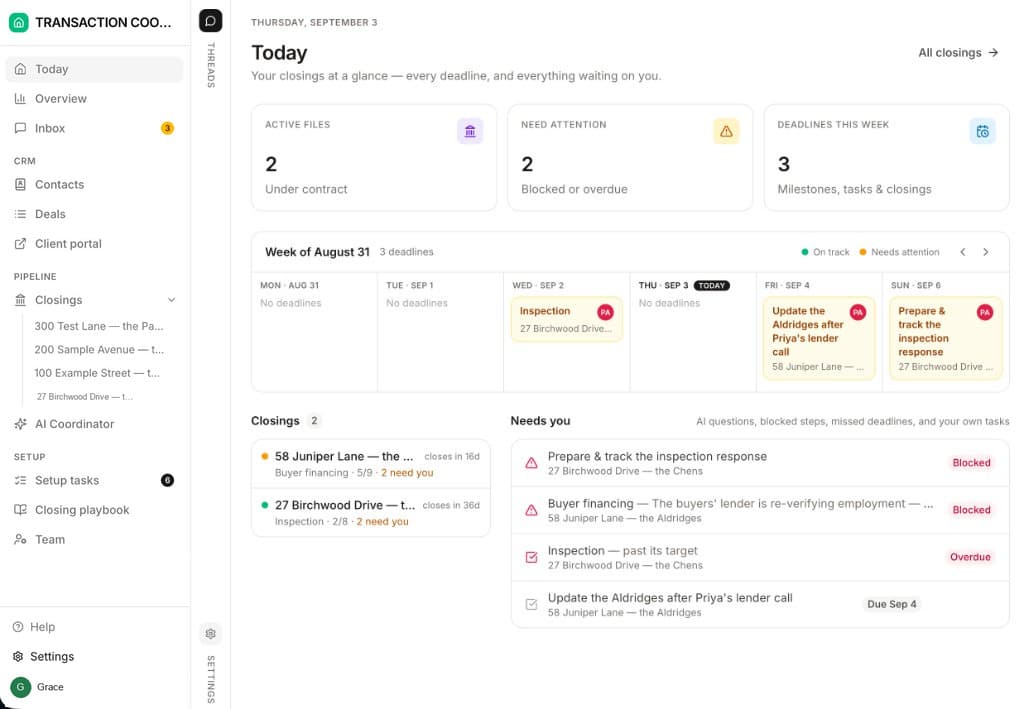Click the blue calendar icon on Deadlines card
This screenshot has width=1024, height=709.
[x=982, y=131]
